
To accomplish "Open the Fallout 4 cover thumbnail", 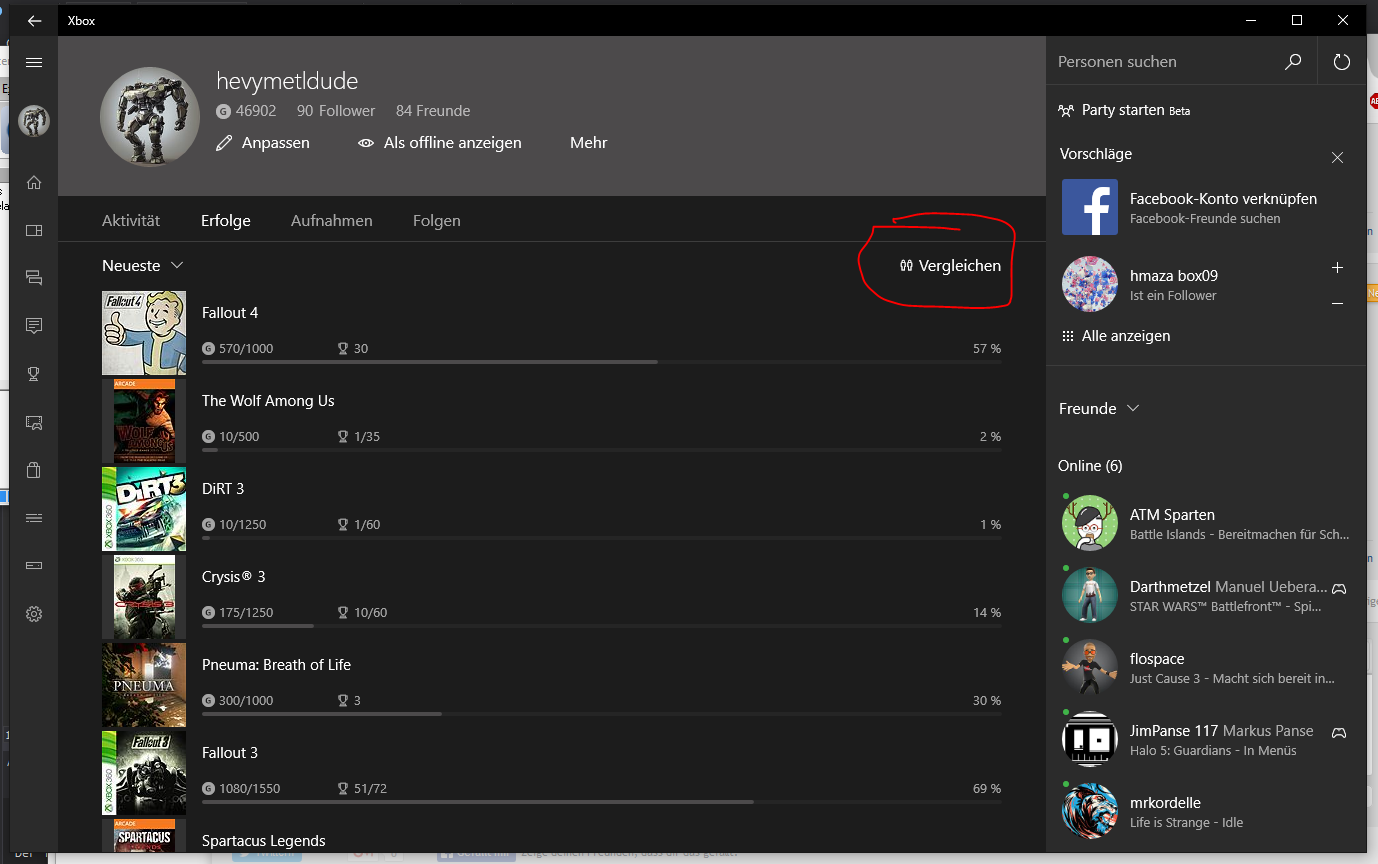I will pyautogui.click(x=144, y=333).
